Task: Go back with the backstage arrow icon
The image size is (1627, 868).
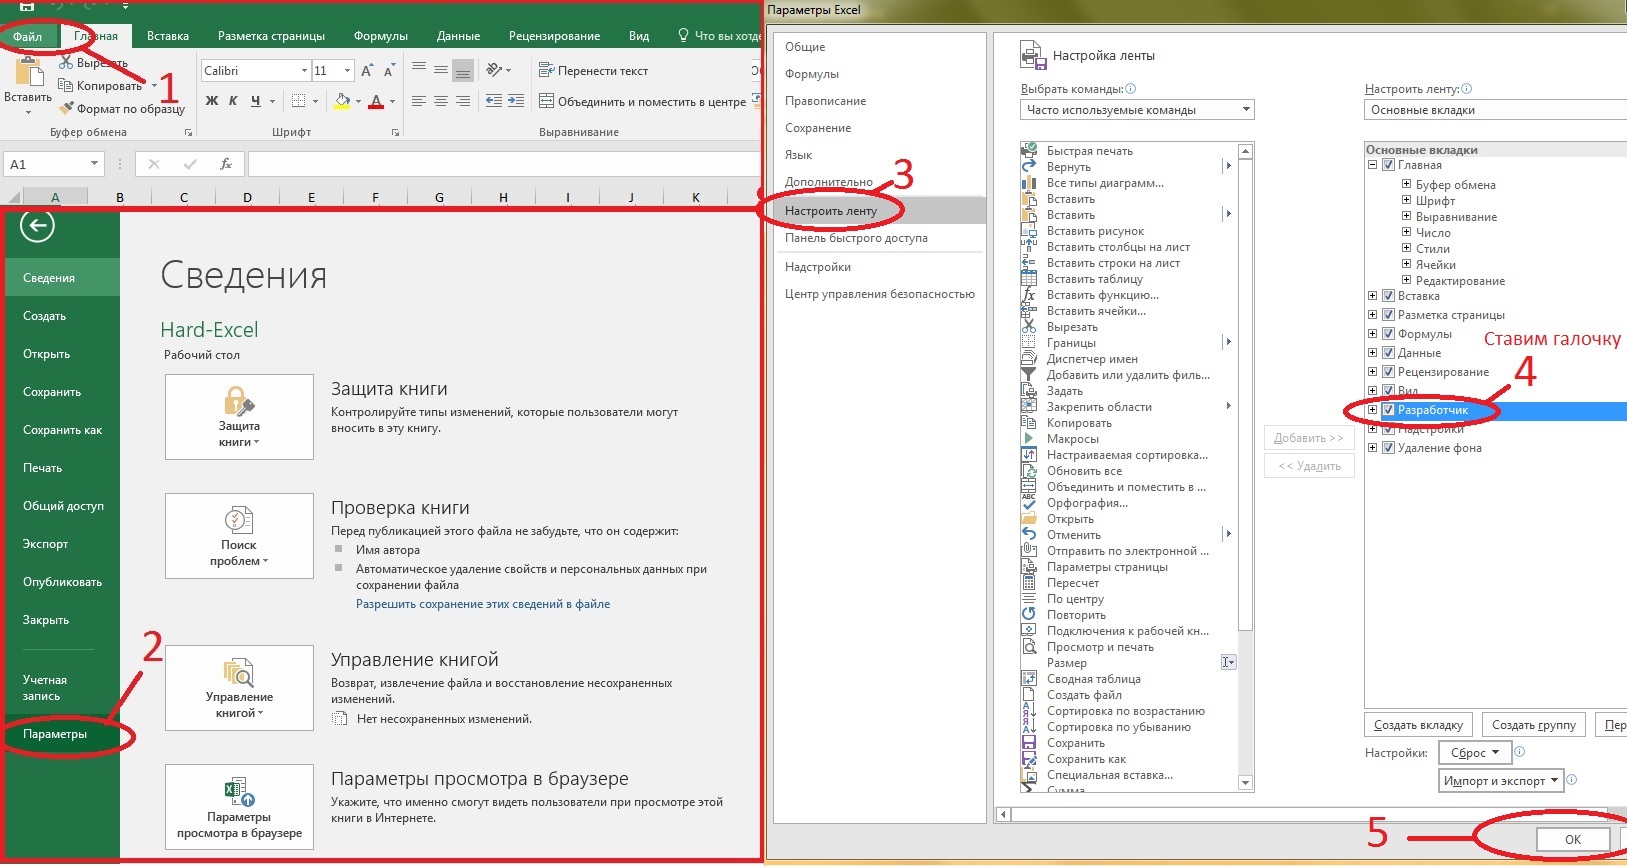Action: [x=37, y=226]
